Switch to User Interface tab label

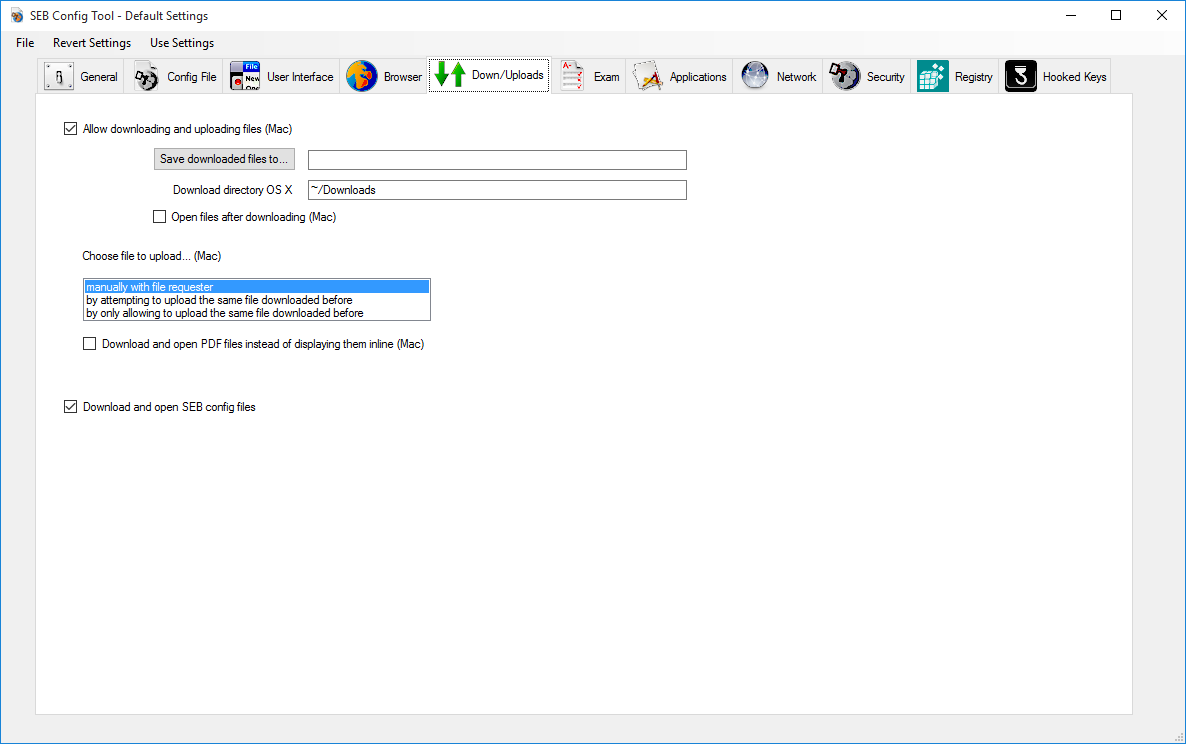coord(300,77)
